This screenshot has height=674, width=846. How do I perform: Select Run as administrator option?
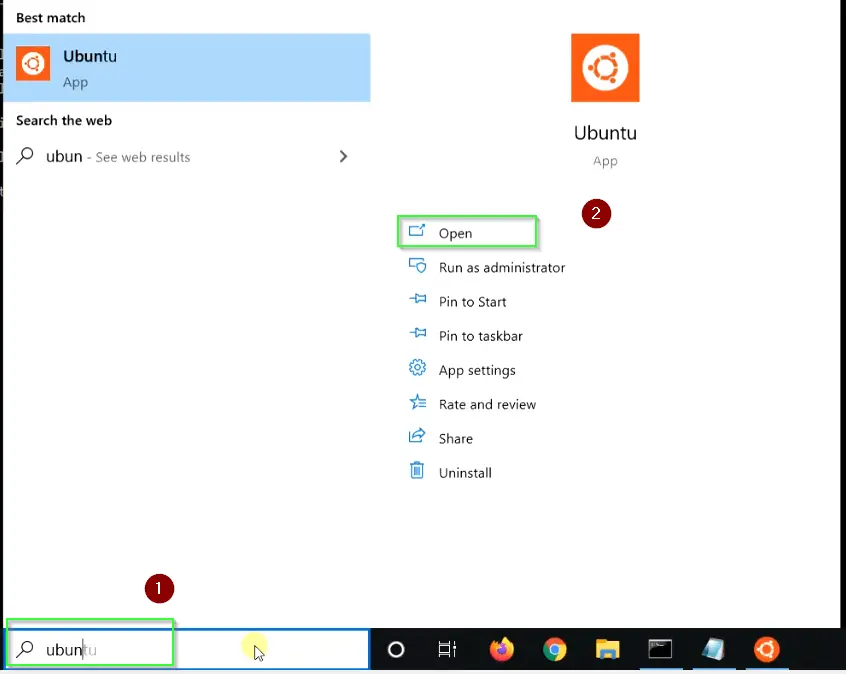(x=502, y=268)
